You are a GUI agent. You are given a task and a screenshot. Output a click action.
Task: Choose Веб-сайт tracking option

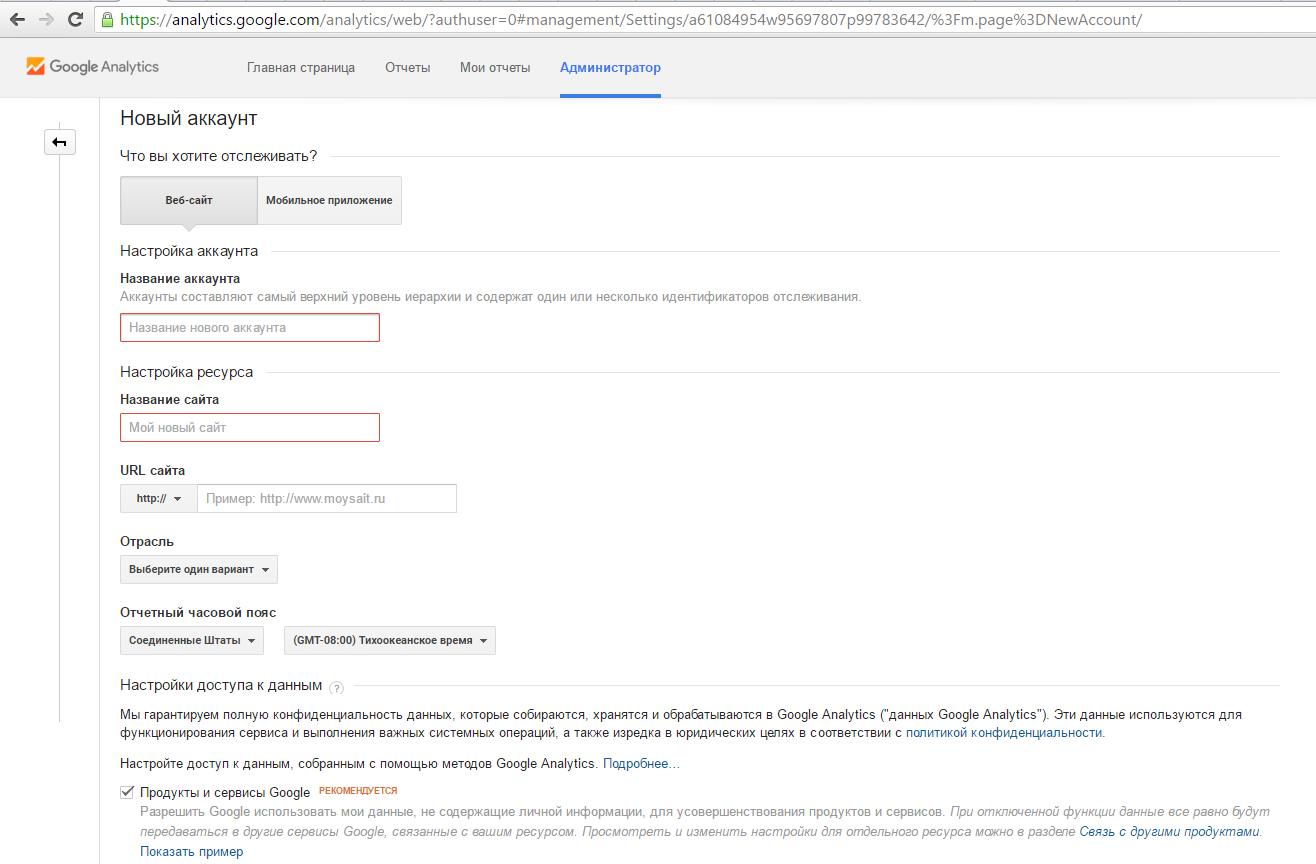[x=189, y=200]
